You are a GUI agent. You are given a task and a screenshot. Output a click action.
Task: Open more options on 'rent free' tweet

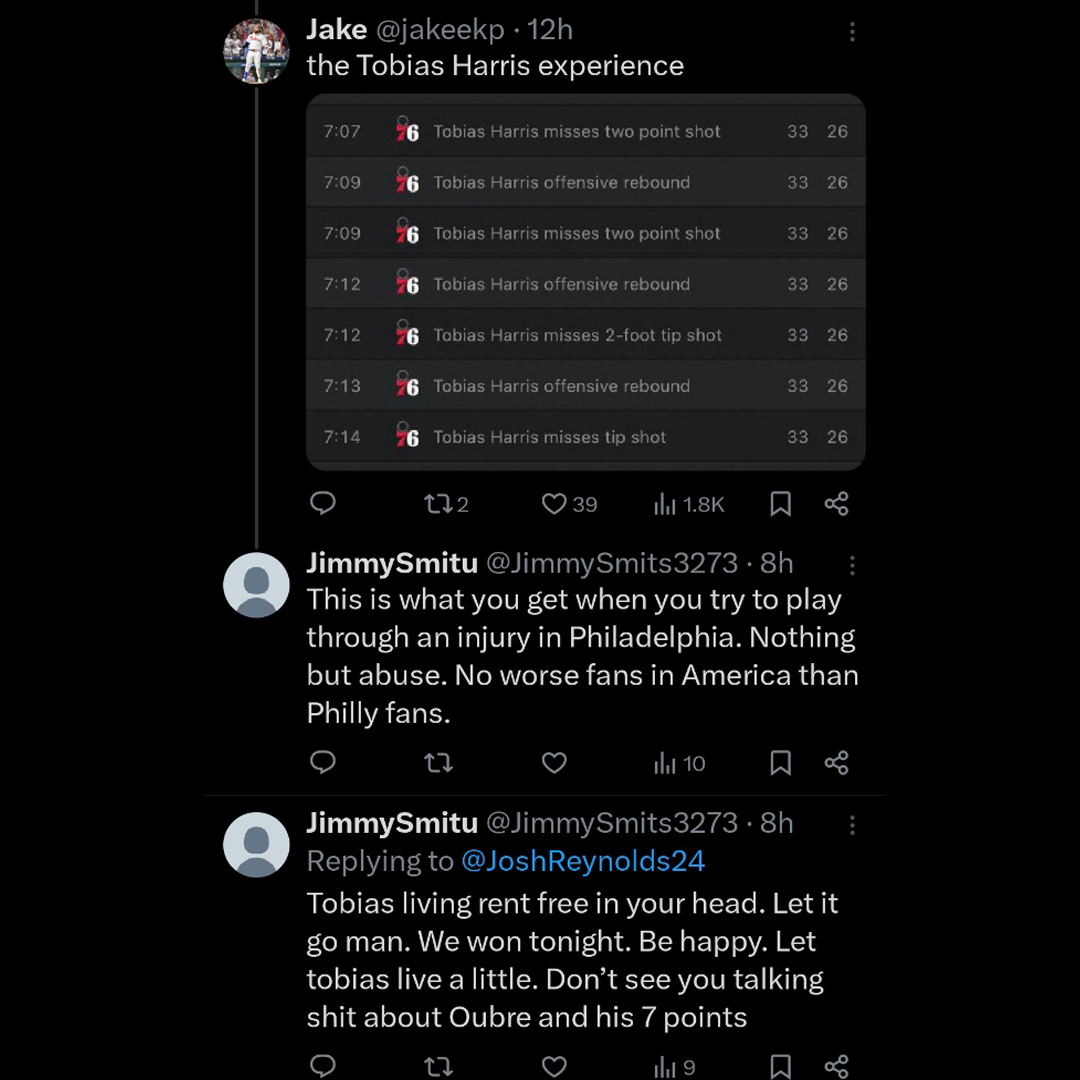coord(852,825)
